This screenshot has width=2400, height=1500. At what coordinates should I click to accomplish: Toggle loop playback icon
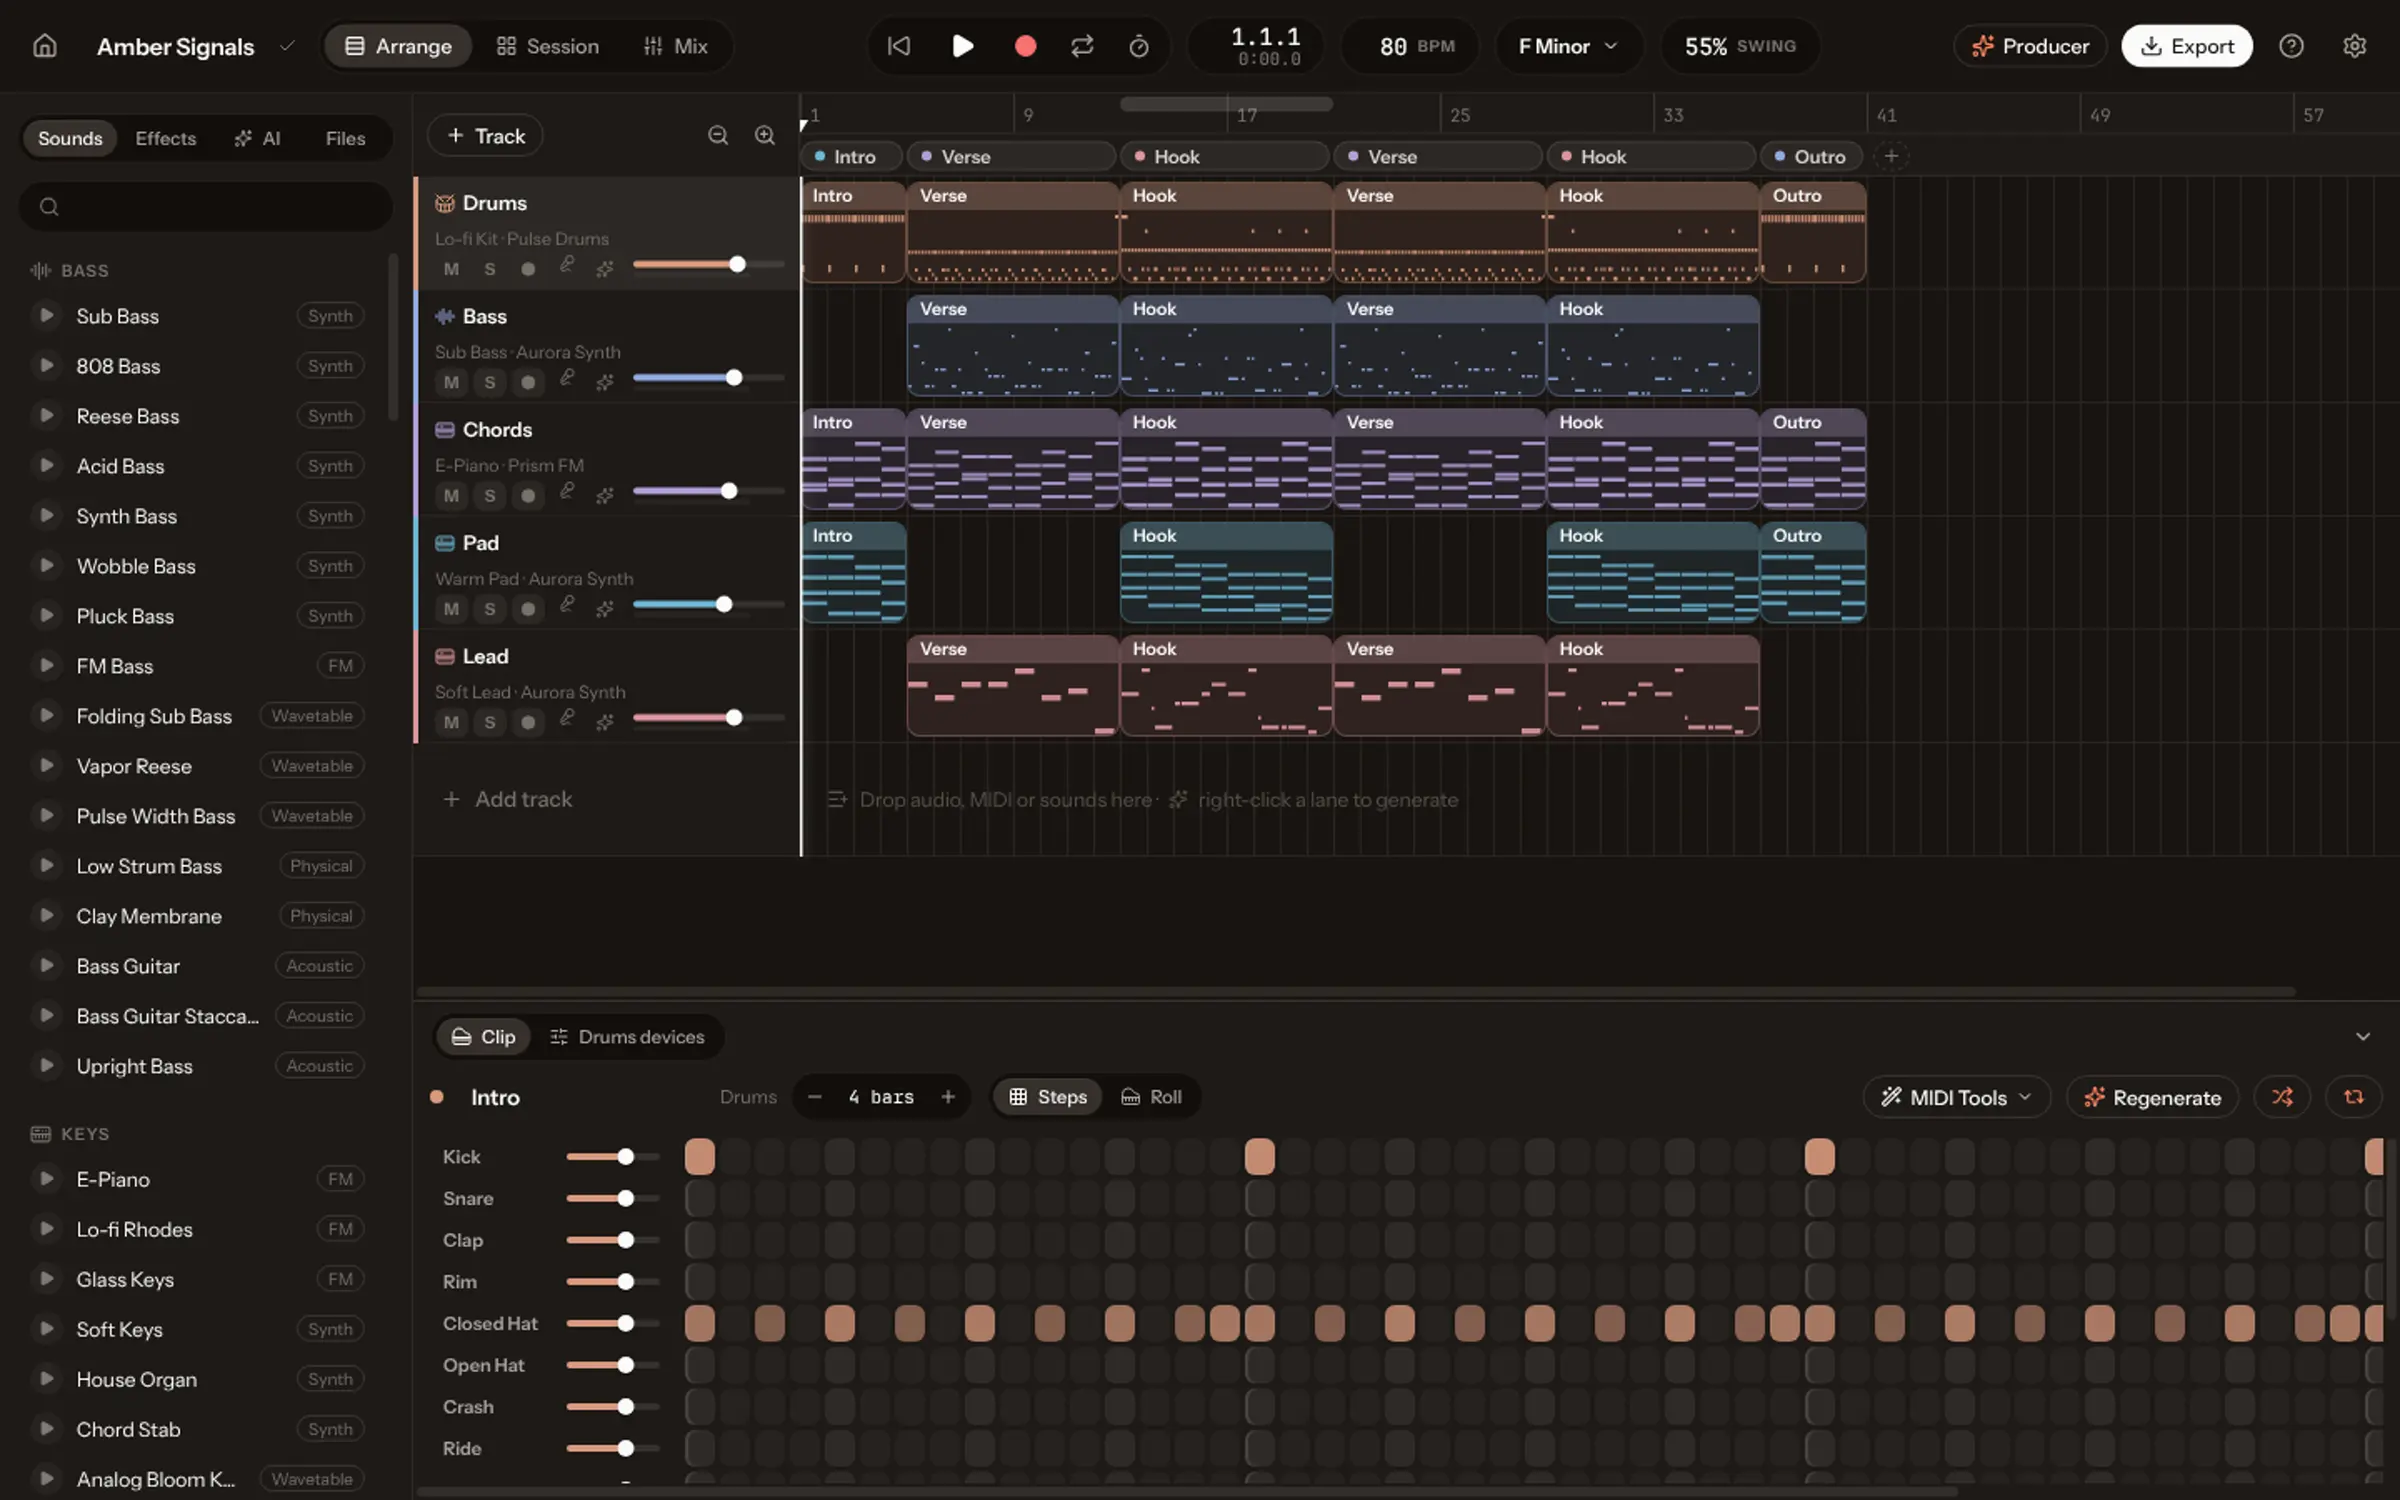[x=1082, y=46]
